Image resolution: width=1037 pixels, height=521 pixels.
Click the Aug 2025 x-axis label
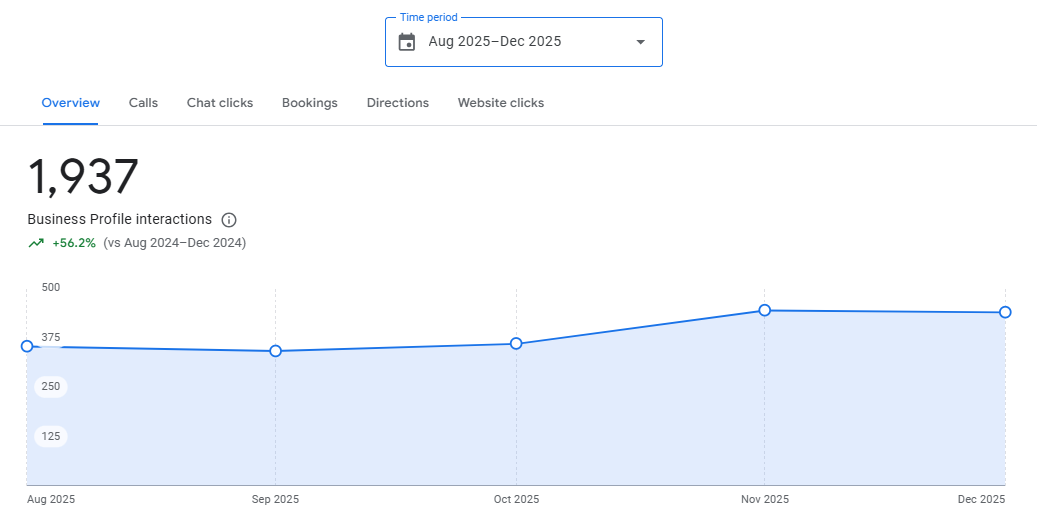pos(51,500)
